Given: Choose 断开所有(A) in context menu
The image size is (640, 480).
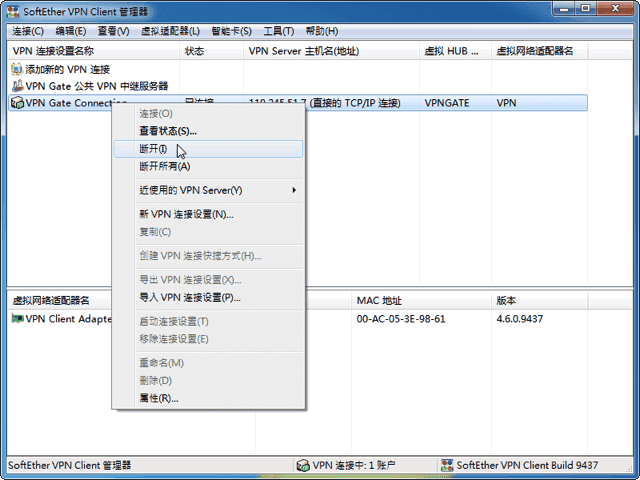Looking at the screenshot, I should coord(208,167).
